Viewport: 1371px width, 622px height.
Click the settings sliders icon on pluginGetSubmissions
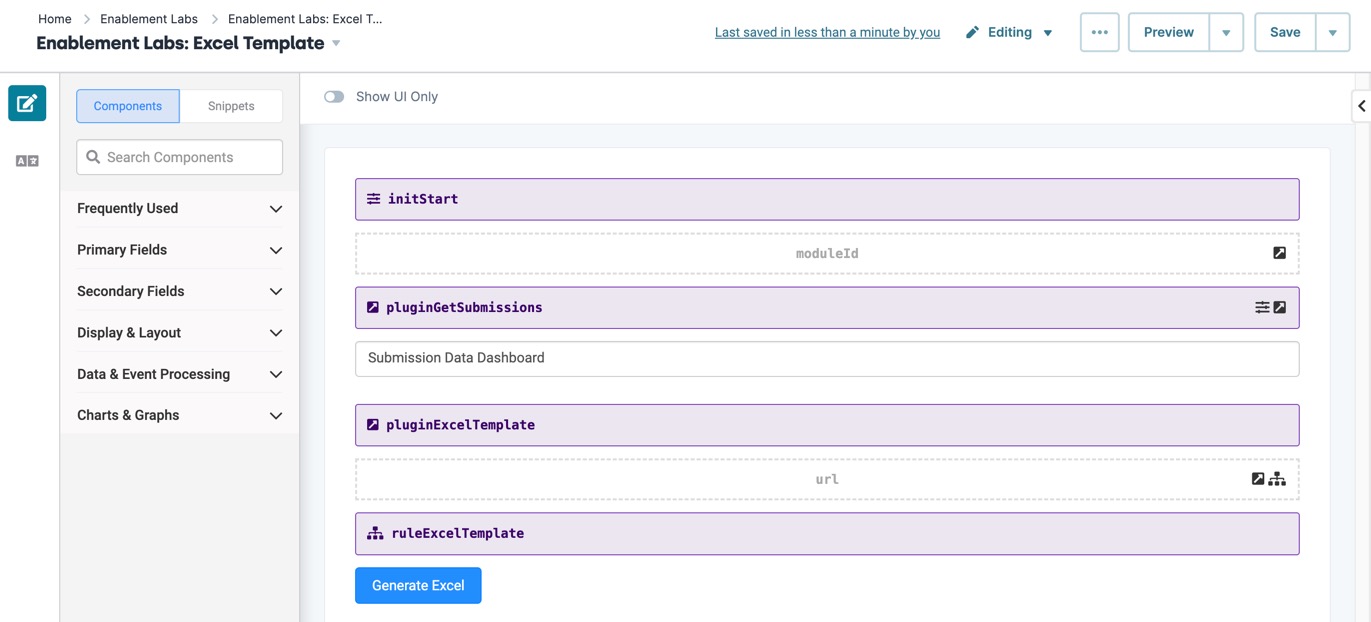[1262, 307]
